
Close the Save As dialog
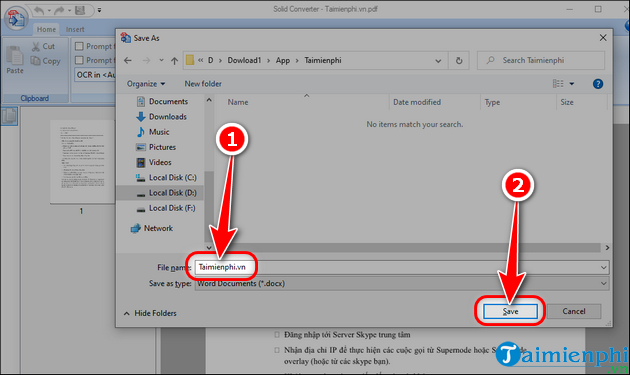(x=603, y=38)
